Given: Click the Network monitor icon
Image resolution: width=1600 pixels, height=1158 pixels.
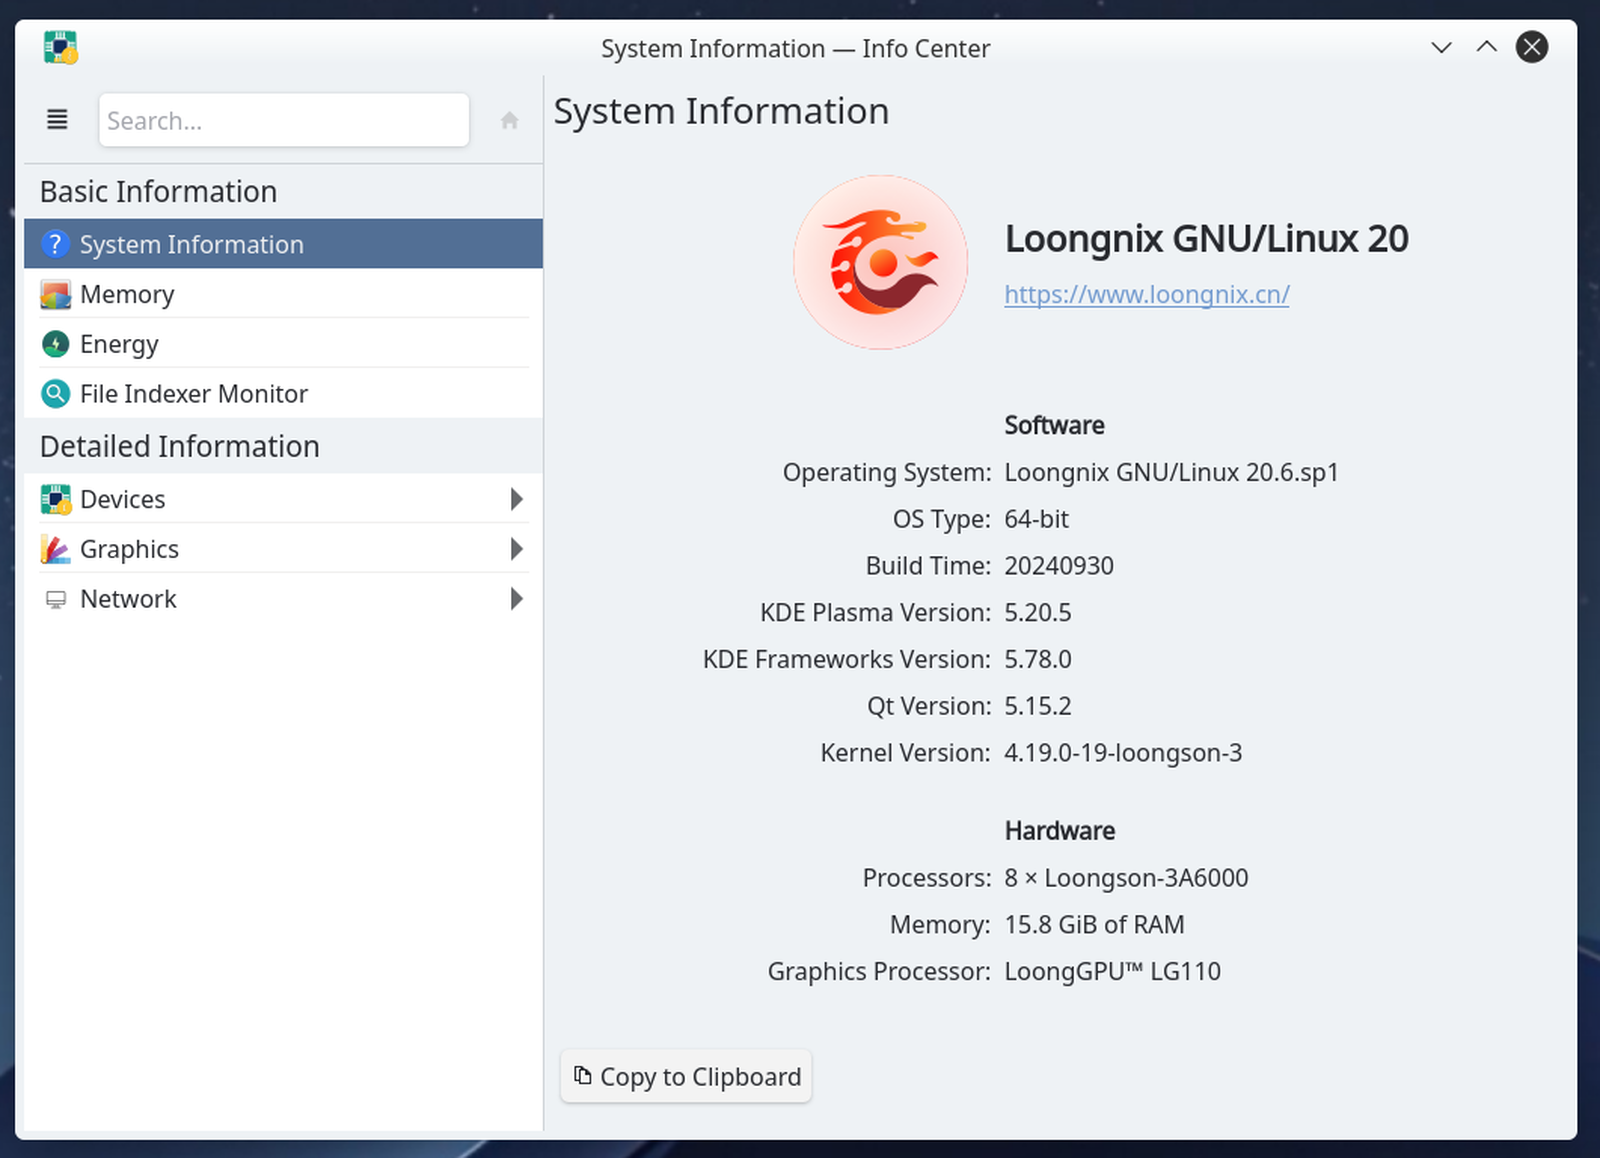Looking at the screenshot, I should (55, 598).
